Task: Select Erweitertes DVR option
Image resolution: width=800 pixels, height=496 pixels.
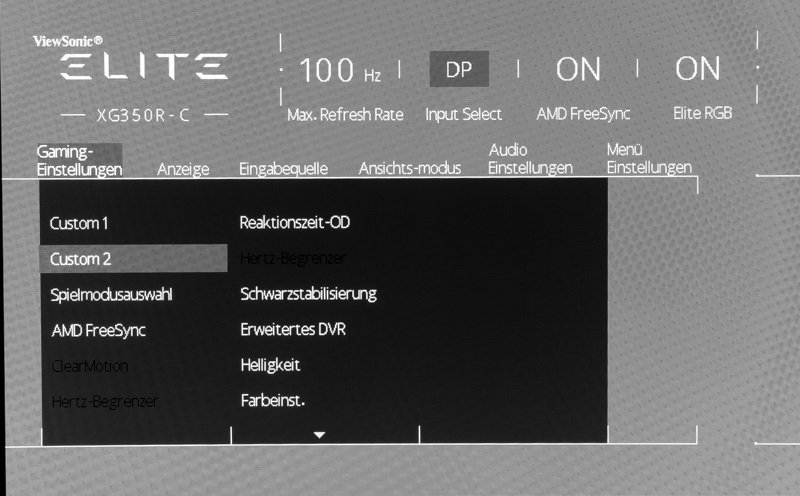Action: click(293, 329)
